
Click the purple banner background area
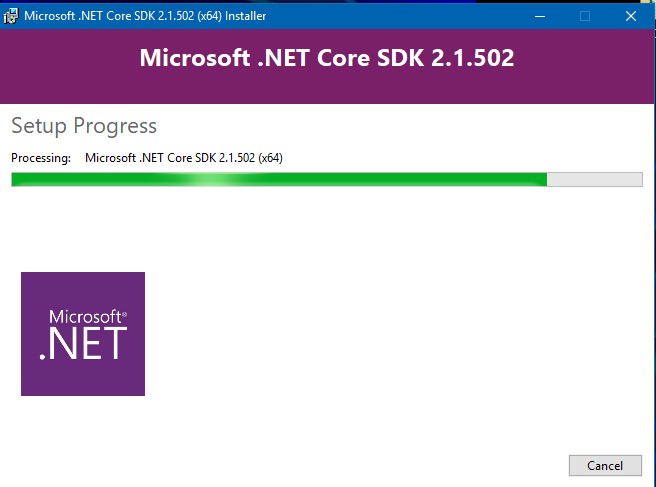326,89
